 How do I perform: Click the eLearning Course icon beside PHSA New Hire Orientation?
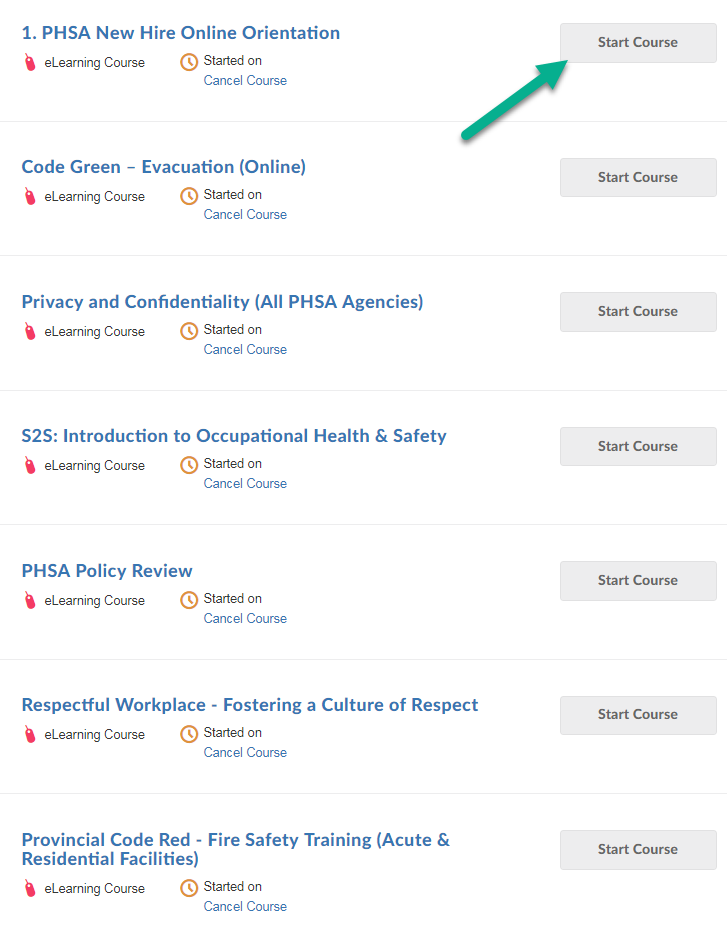click(x=28, y=62)
